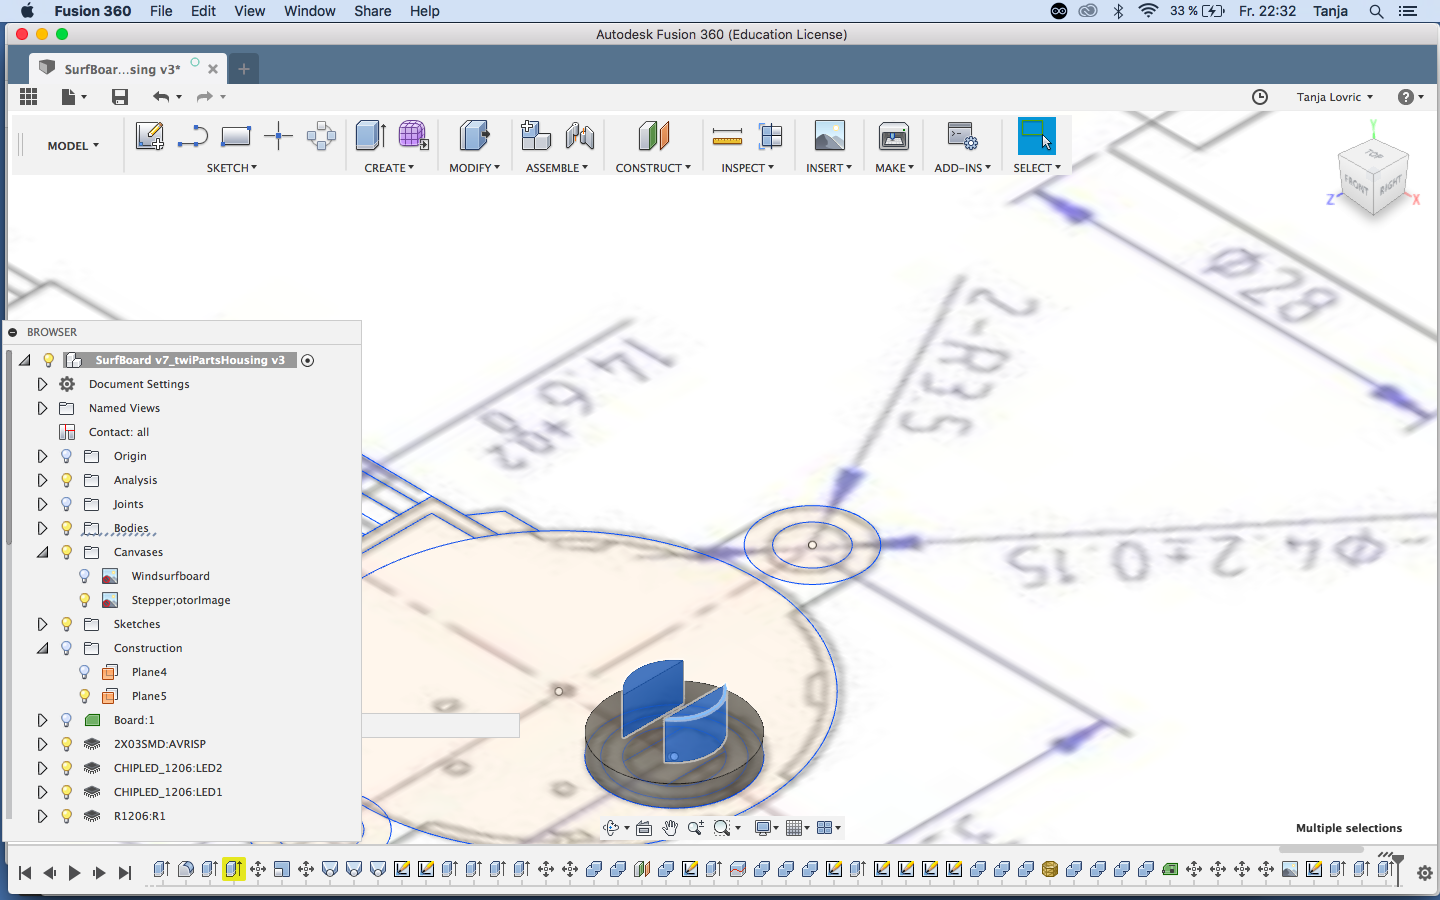Viewport: 1440px width, 900px height.
Task: Click the Save disk icon
Action: 120,96
